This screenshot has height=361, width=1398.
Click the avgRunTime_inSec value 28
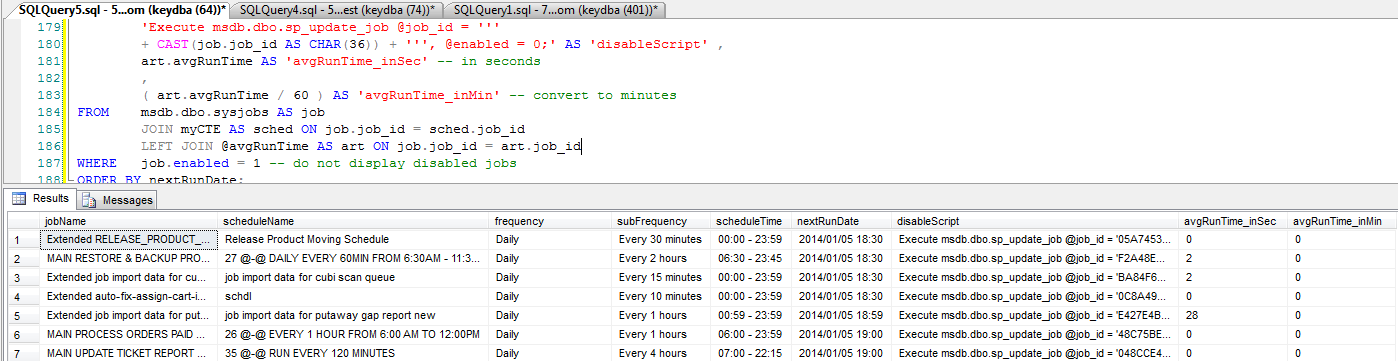[x=1233, y=316]
